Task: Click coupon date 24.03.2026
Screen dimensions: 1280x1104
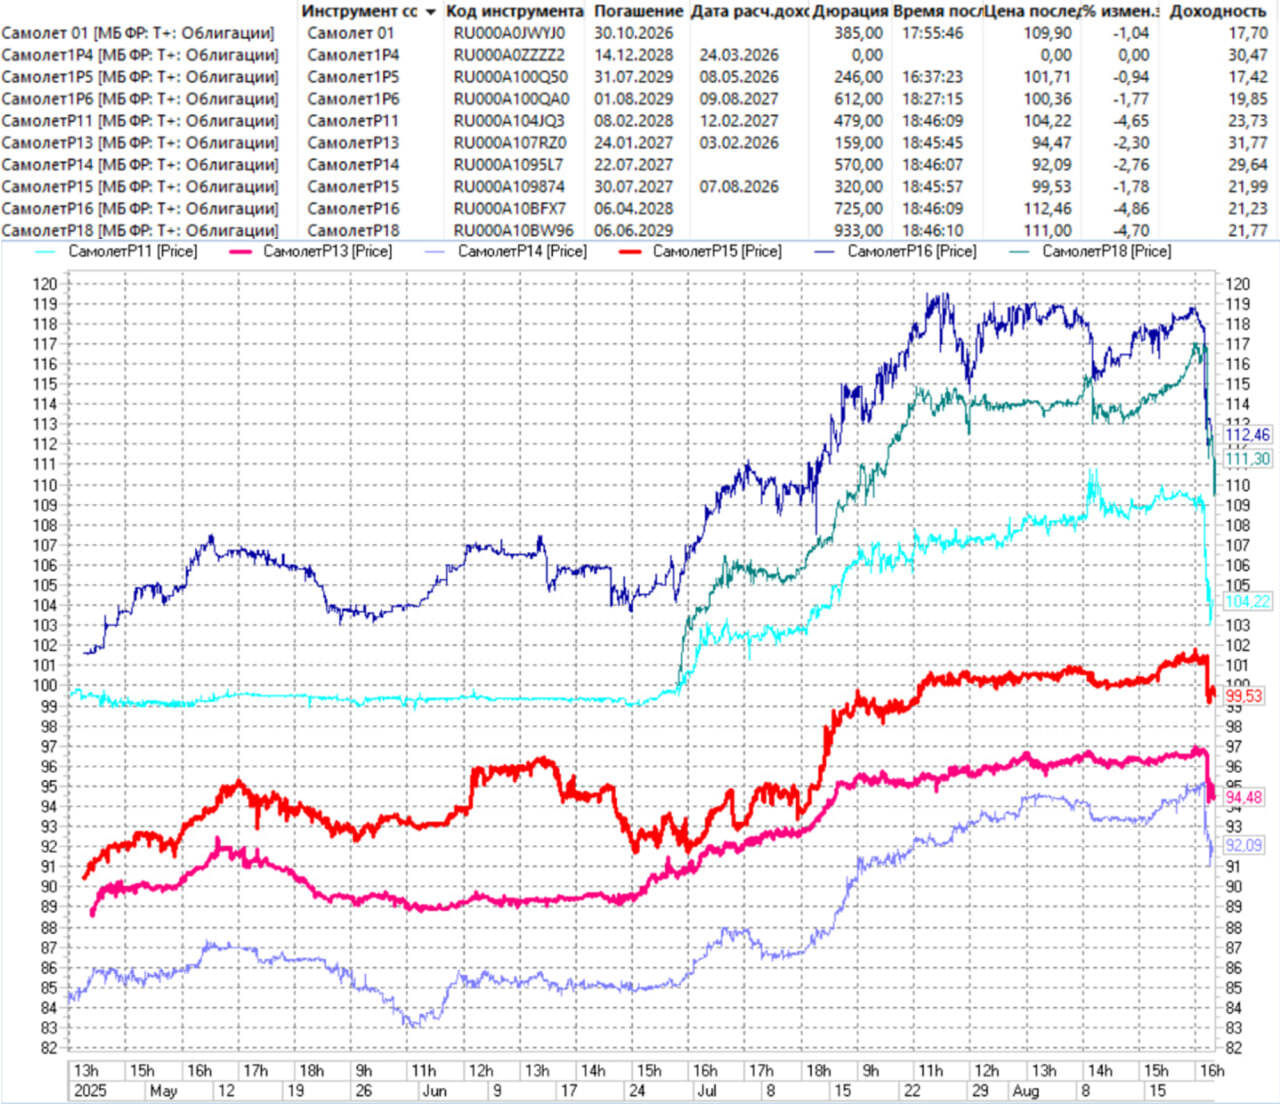Action: click(739, 55)
